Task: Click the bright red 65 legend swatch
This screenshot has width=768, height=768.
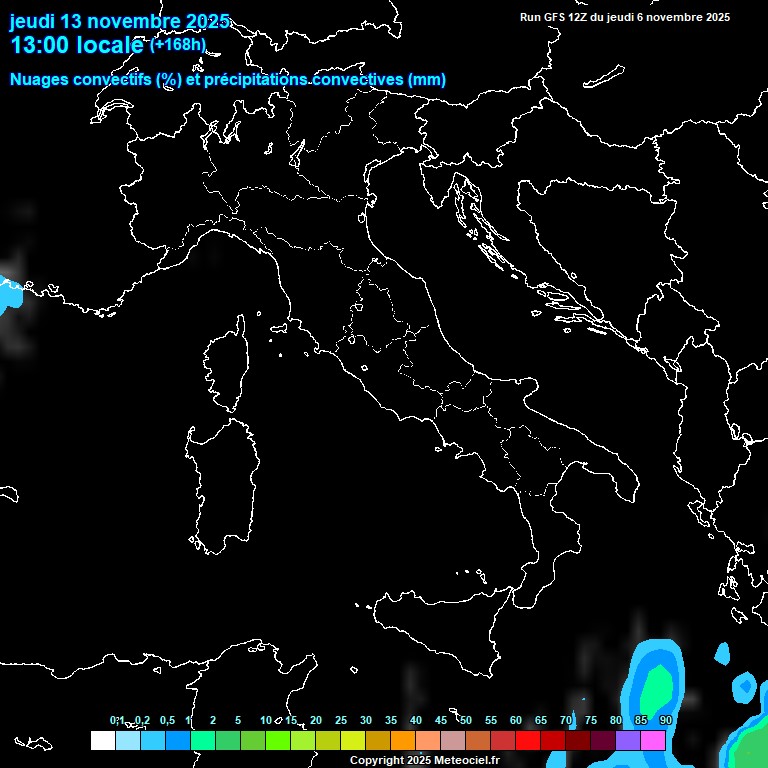Action: pos(528,740)
